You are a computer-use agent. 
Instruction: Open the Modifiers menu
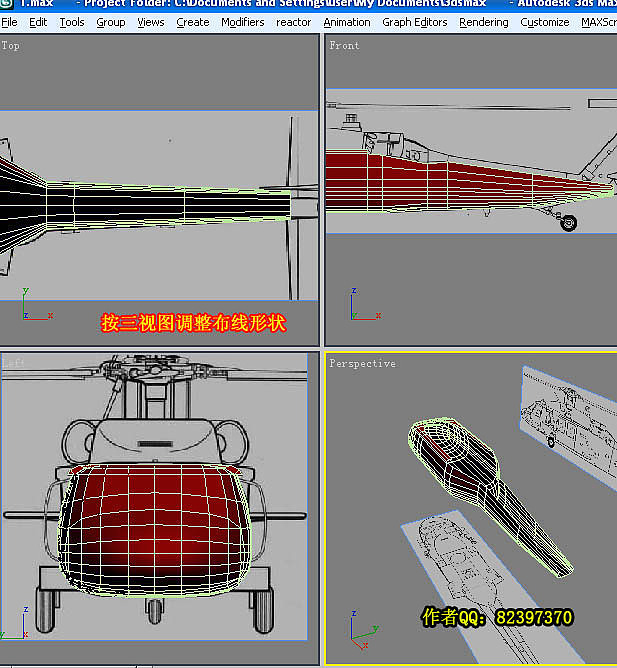coord(242,22)
